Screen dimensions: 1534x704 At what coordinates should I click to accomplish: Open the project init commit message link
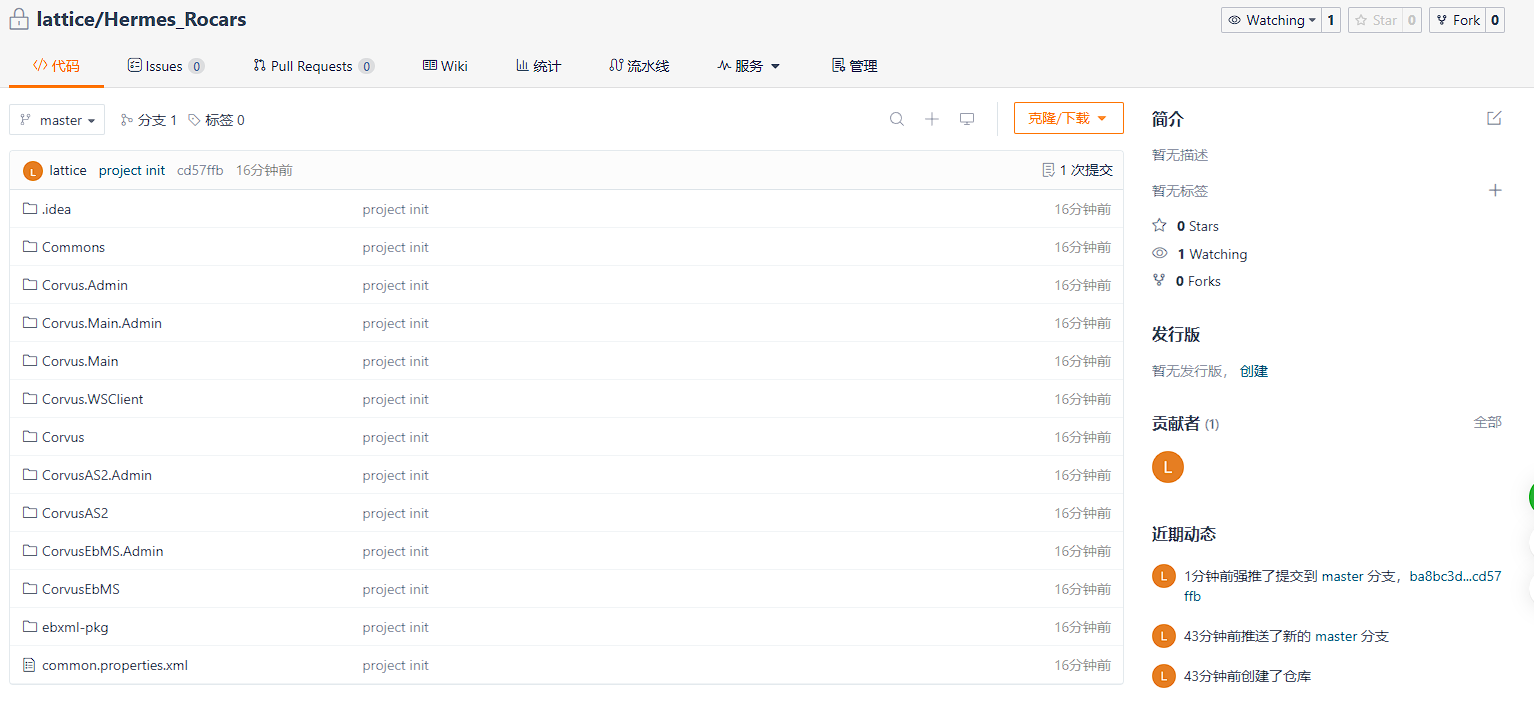[132, 170]
